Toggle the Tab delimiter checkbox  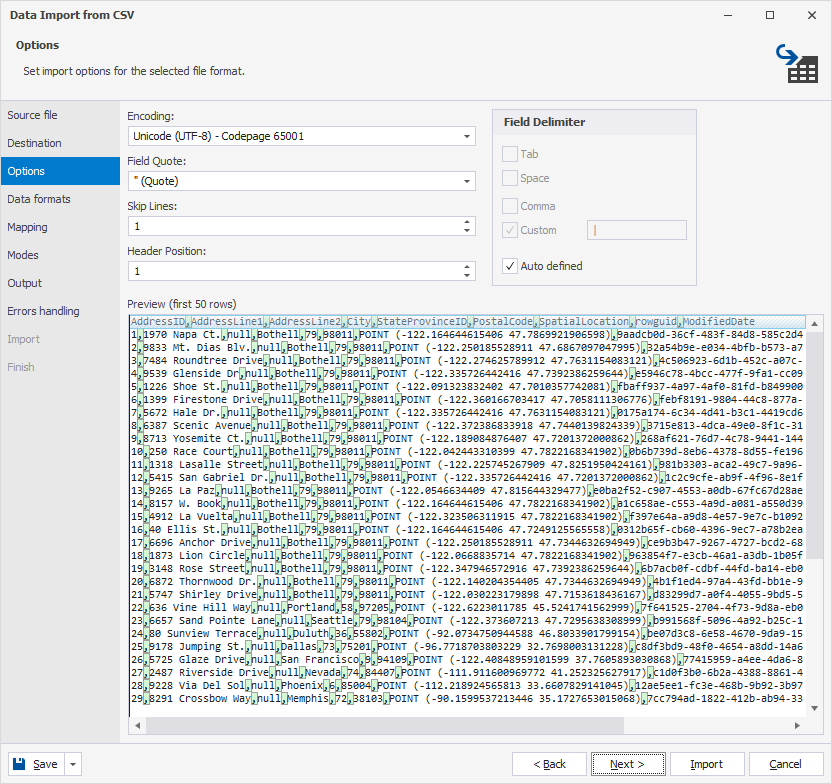pyautogui.click(x=509, y=154)
